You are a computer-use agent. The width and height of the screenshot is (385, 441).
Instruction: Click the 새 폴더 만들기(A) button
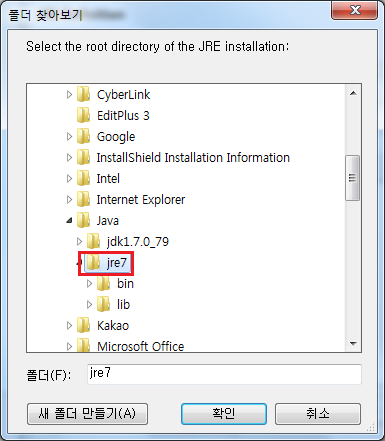(87, 414)
